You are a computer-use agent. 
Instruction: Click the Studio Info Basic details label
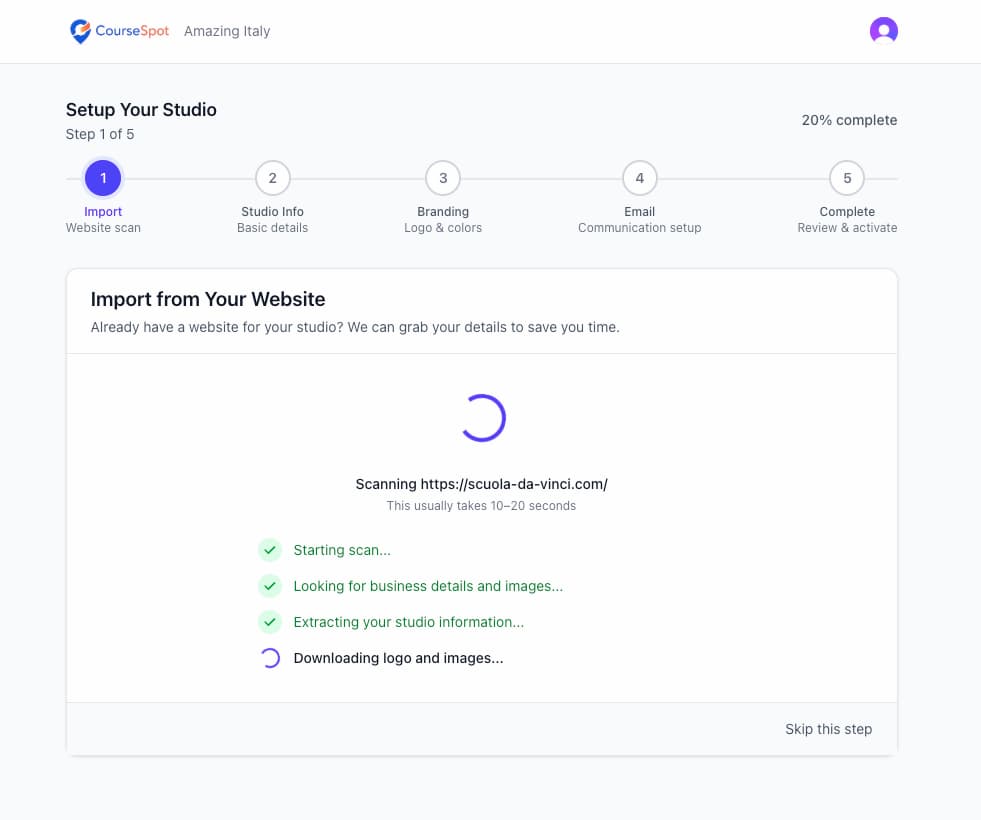272,219
